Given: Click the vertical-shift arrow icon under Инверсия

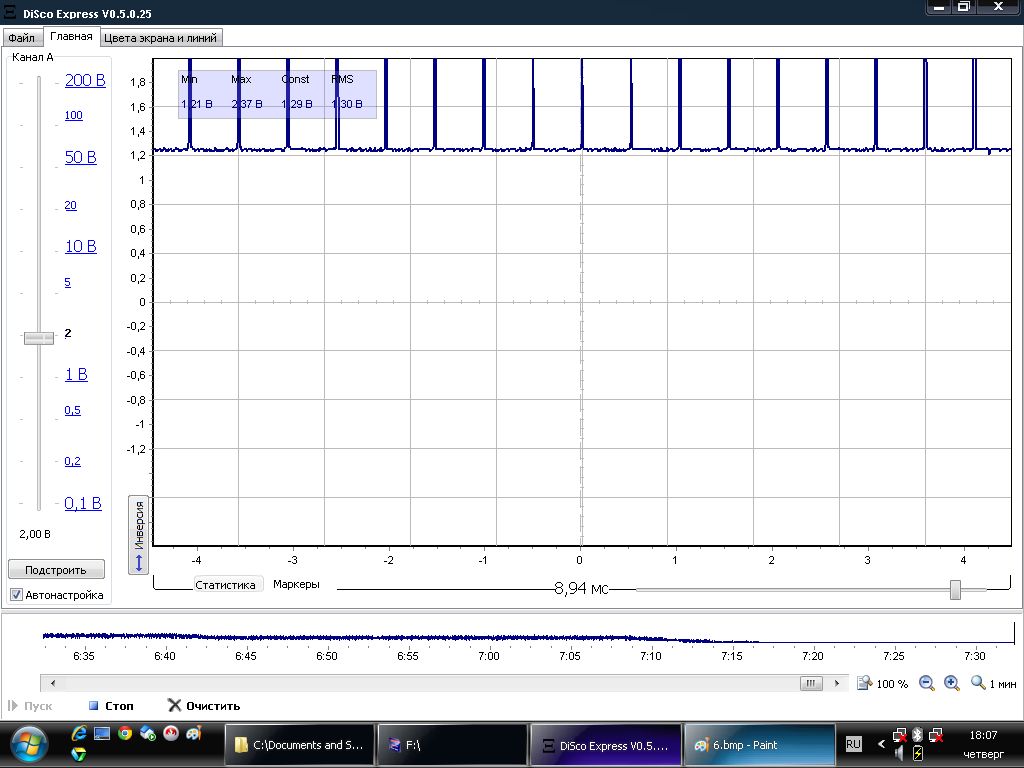Looking at the screenshot, I should coord(138,563).
